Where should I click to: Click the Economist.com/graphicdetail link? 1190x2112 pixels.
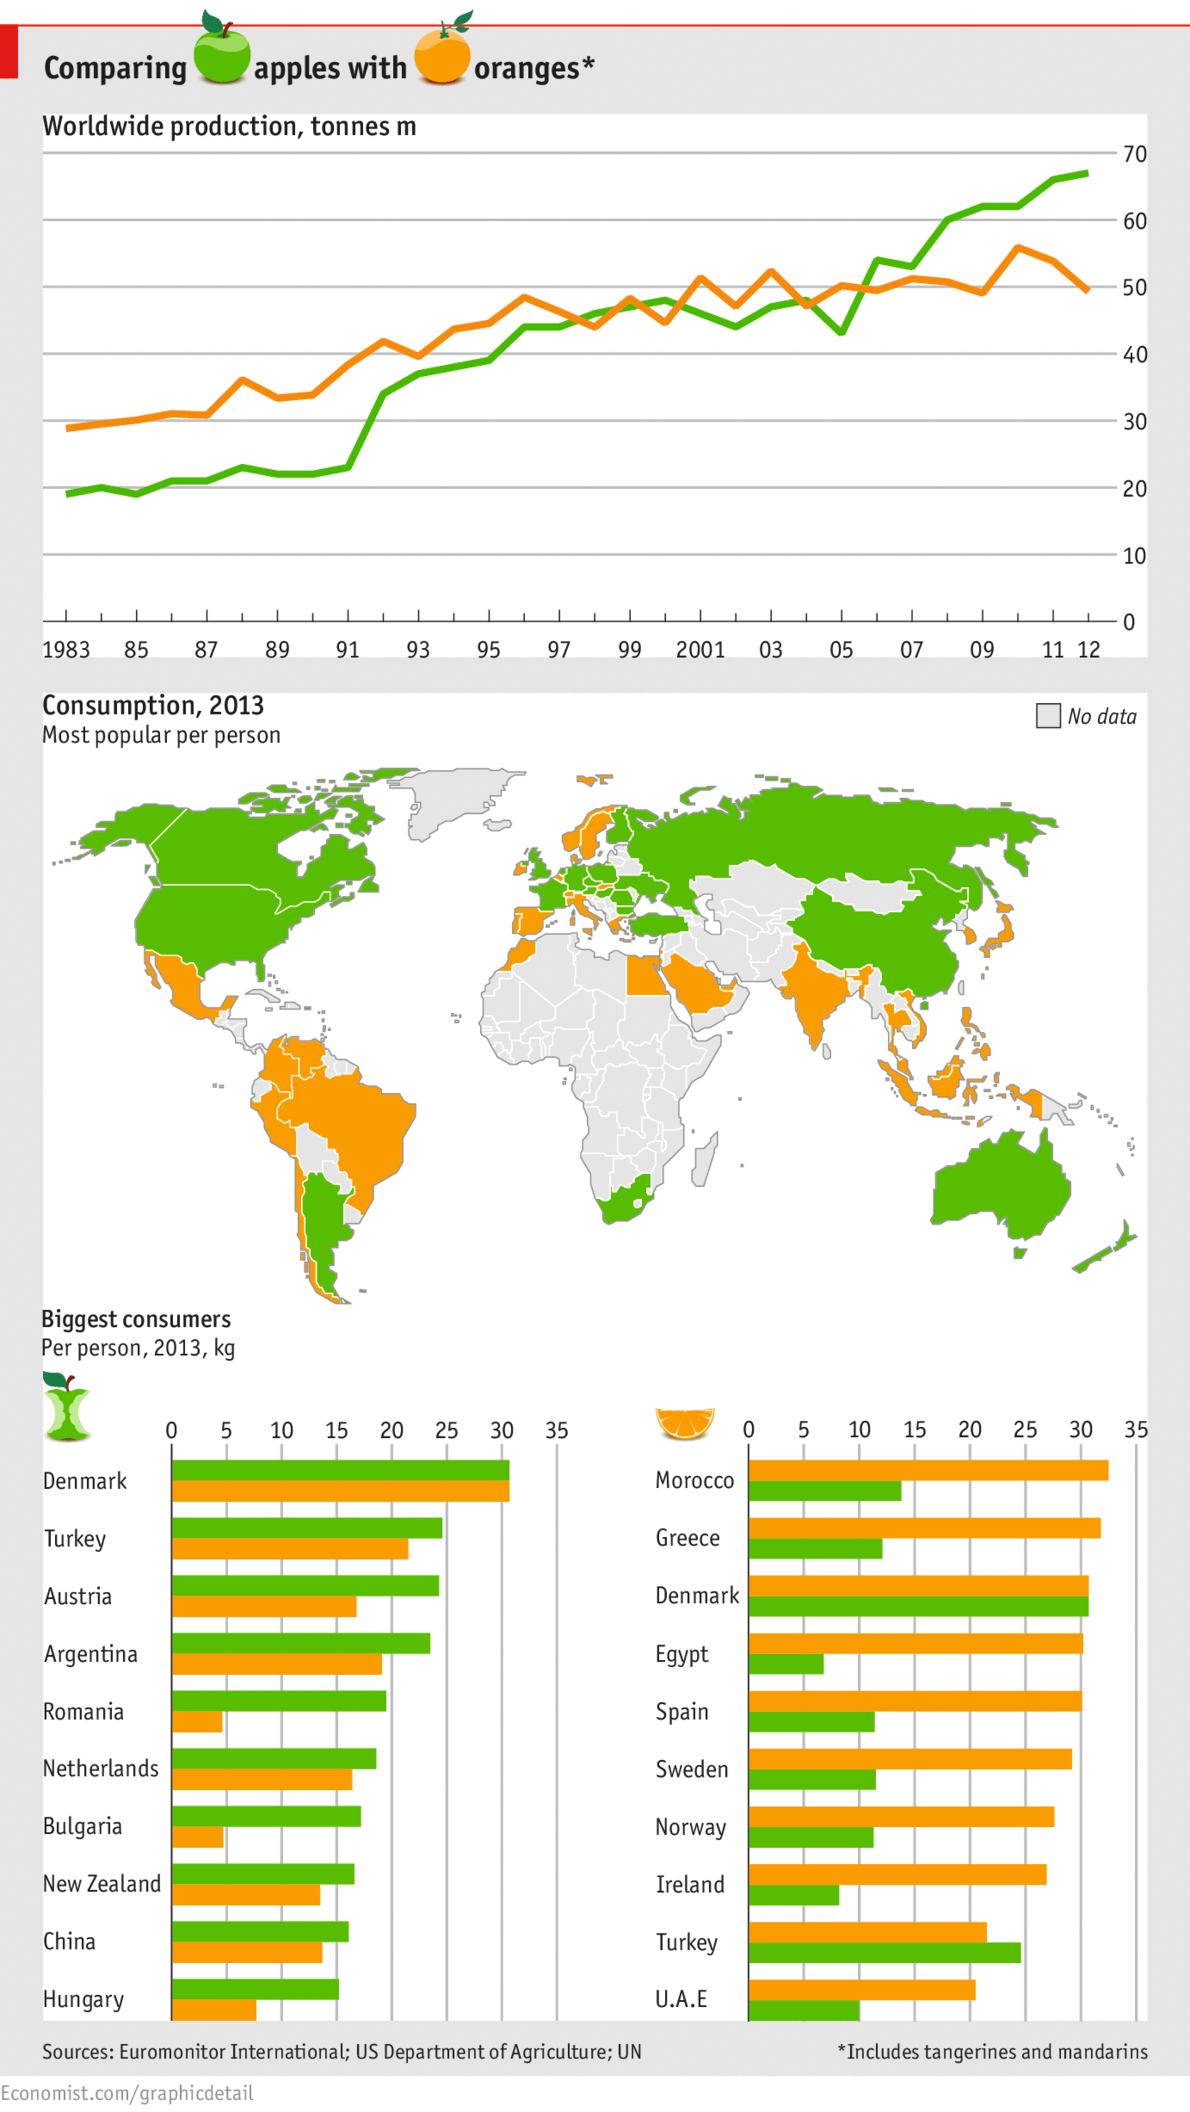(127, 2092)
